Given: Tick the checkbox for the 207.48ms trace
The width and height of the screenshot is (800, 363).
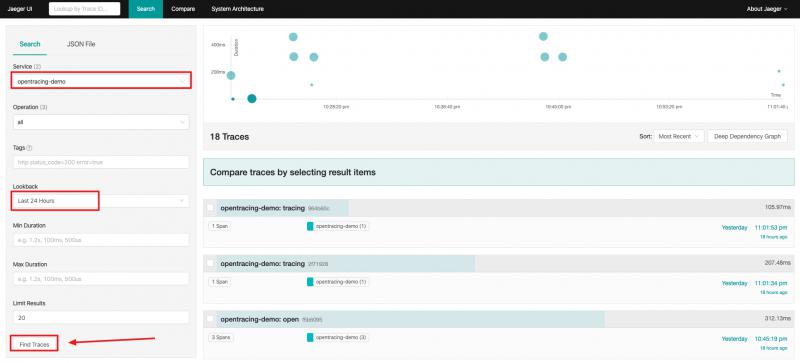Looking at the screenshot, I should point(210,263).
